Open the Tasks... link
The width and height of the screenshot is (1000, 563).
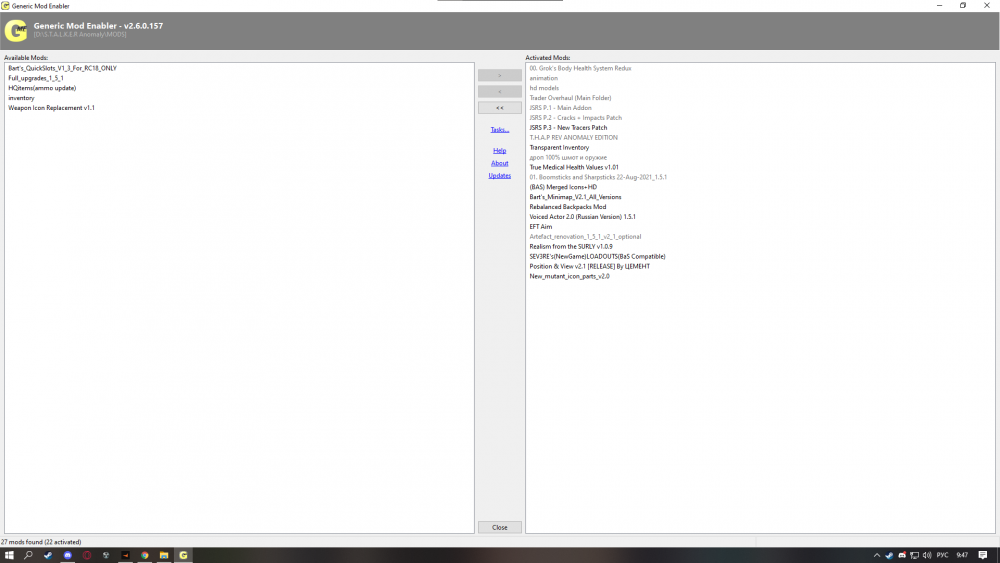point(499,129)
